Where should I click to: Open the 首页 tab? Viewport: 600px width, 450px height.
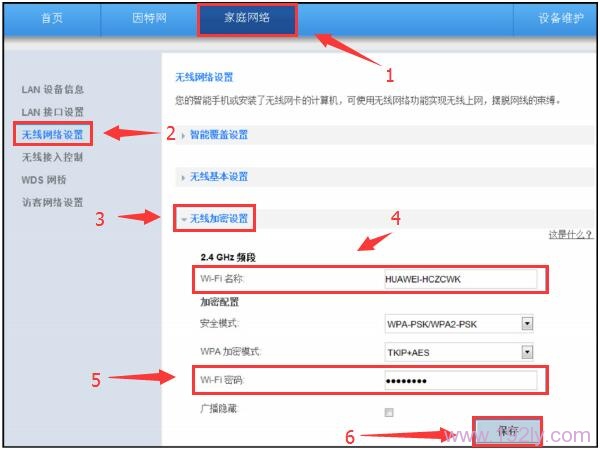51,18
